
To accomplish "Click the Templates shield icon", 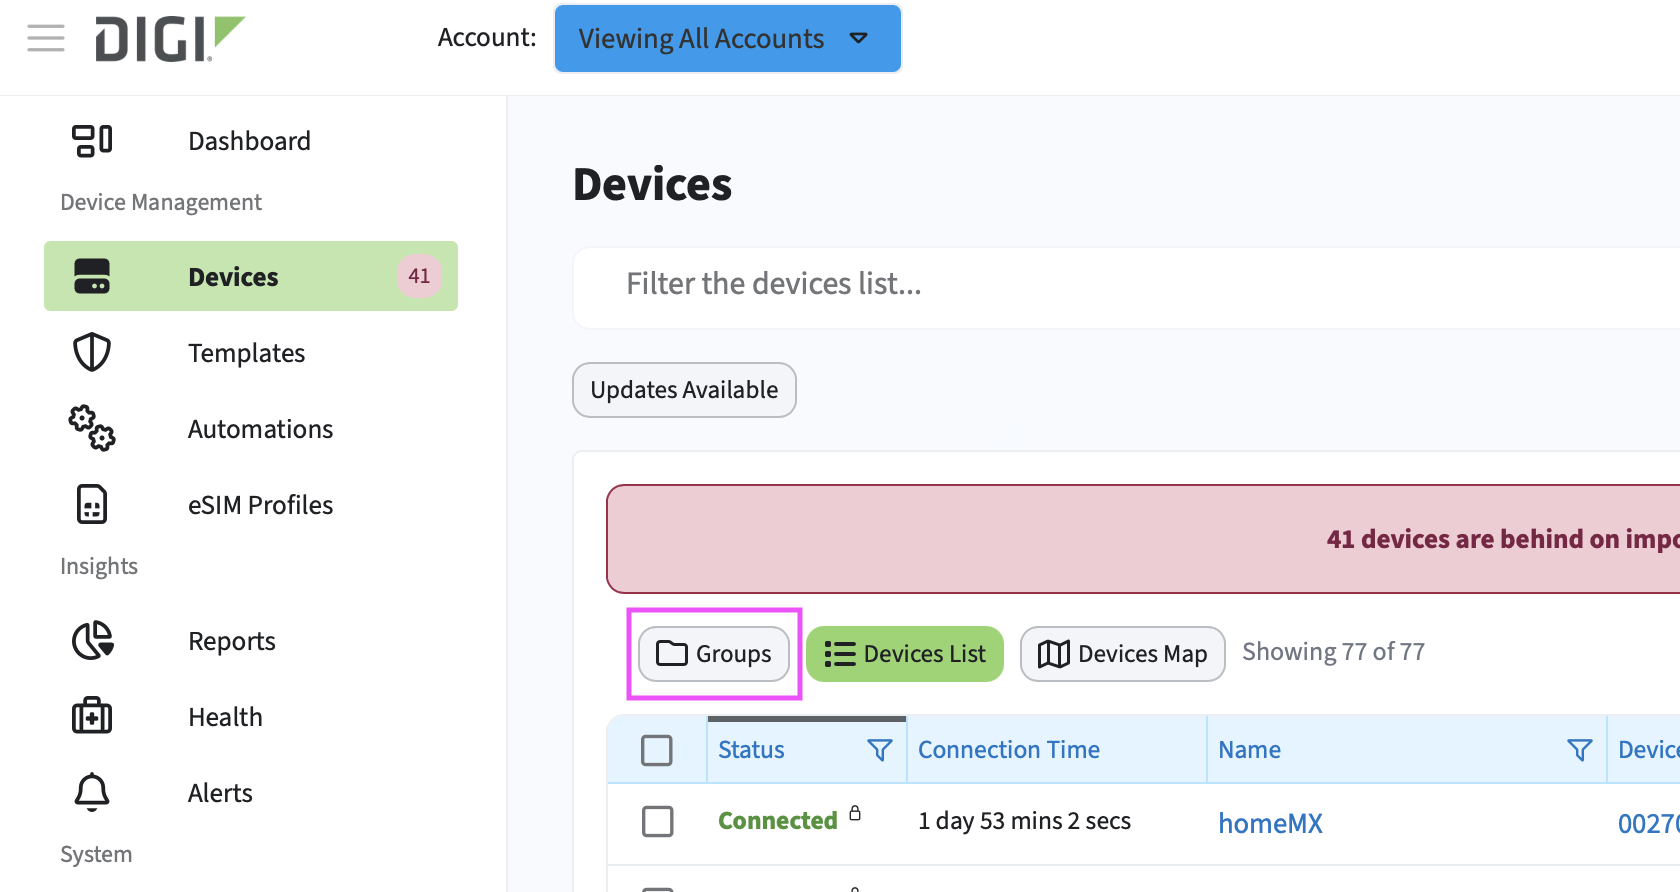I will tap(92, 353).
